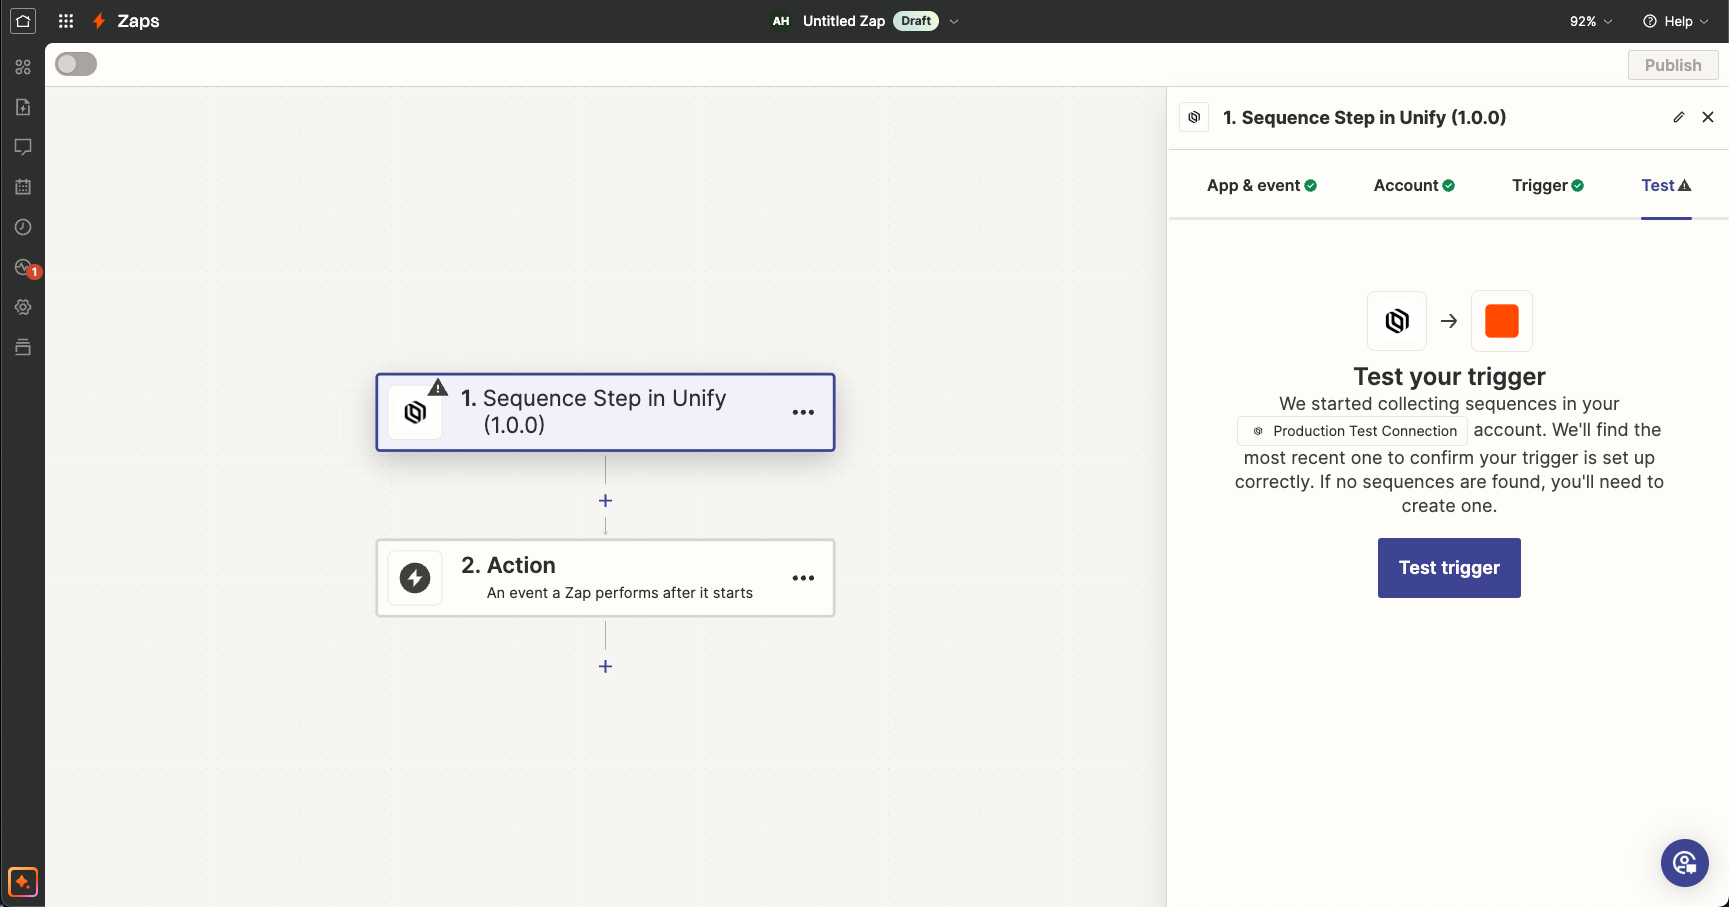
Task: Click the orange color square above Test your trigger
Action: click(x=1501, y=321)
